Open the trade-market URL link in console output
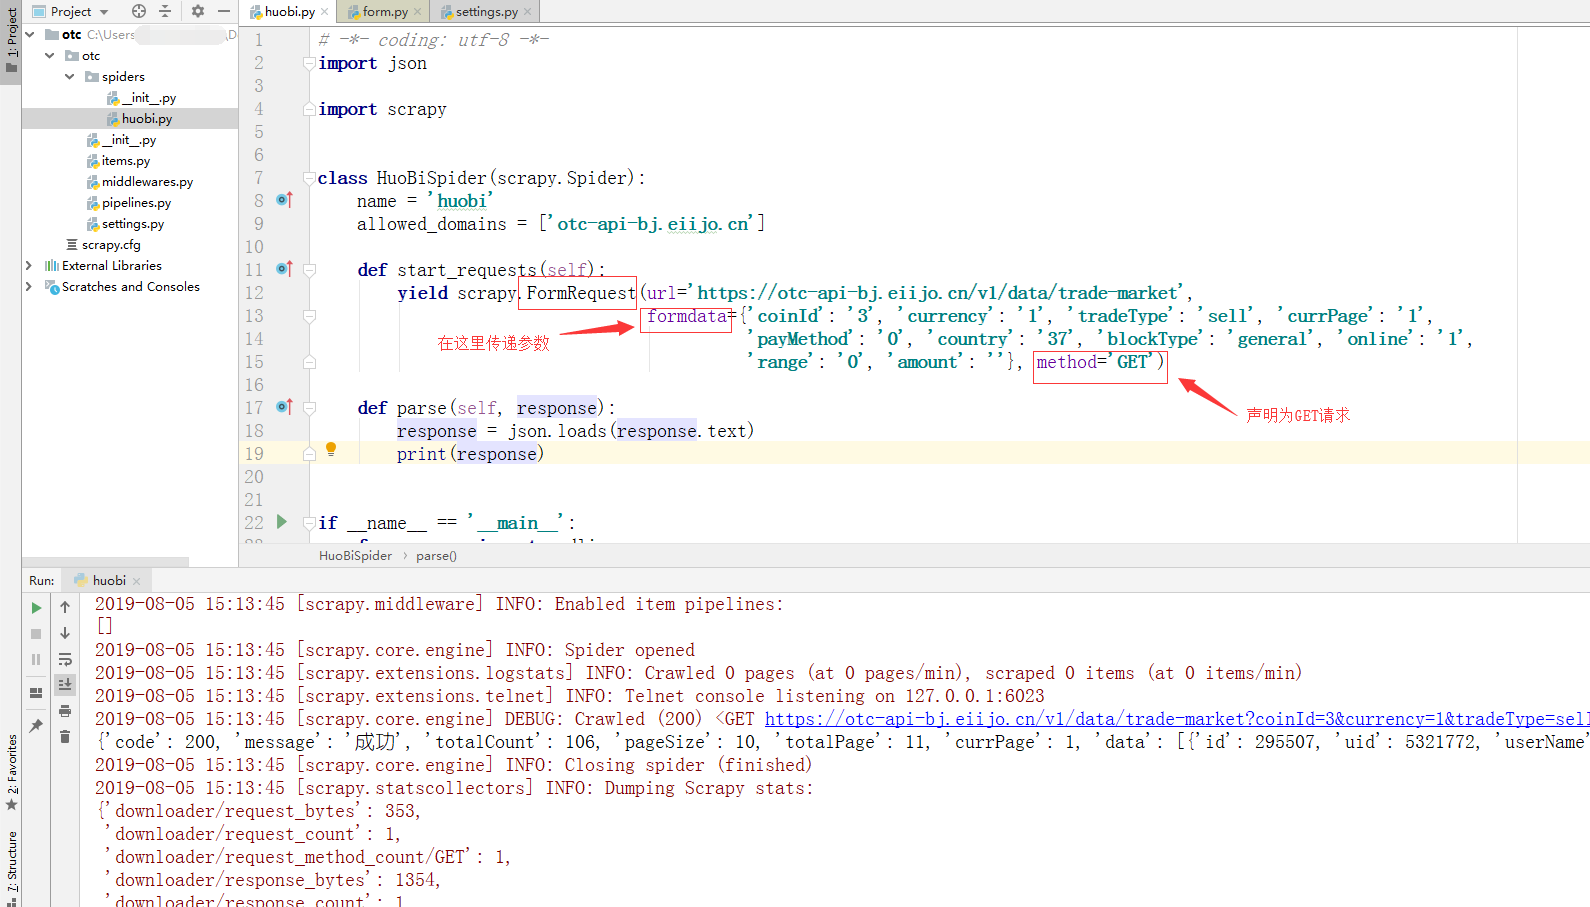The image size is (1590, 907). click(1175, 719)
